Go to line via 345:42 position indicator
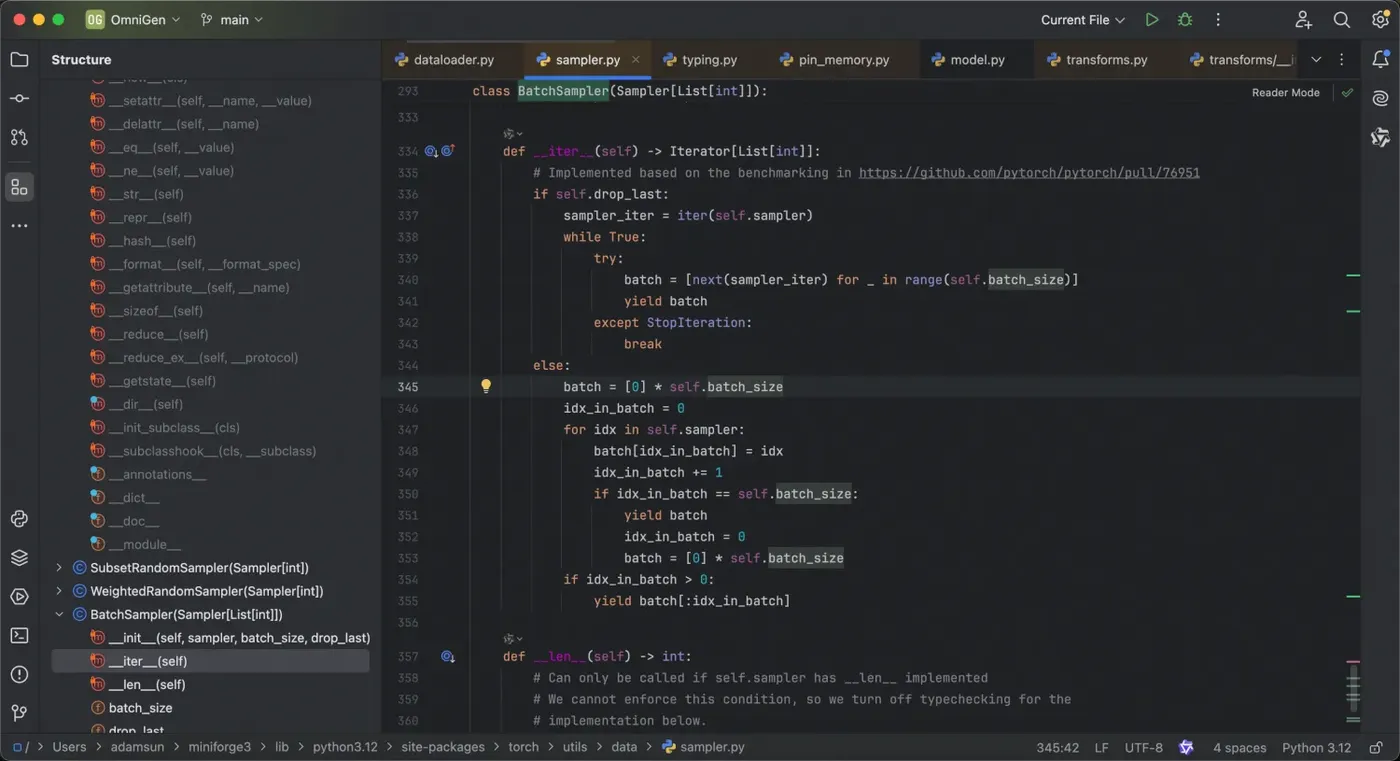 pos(1057,747)
